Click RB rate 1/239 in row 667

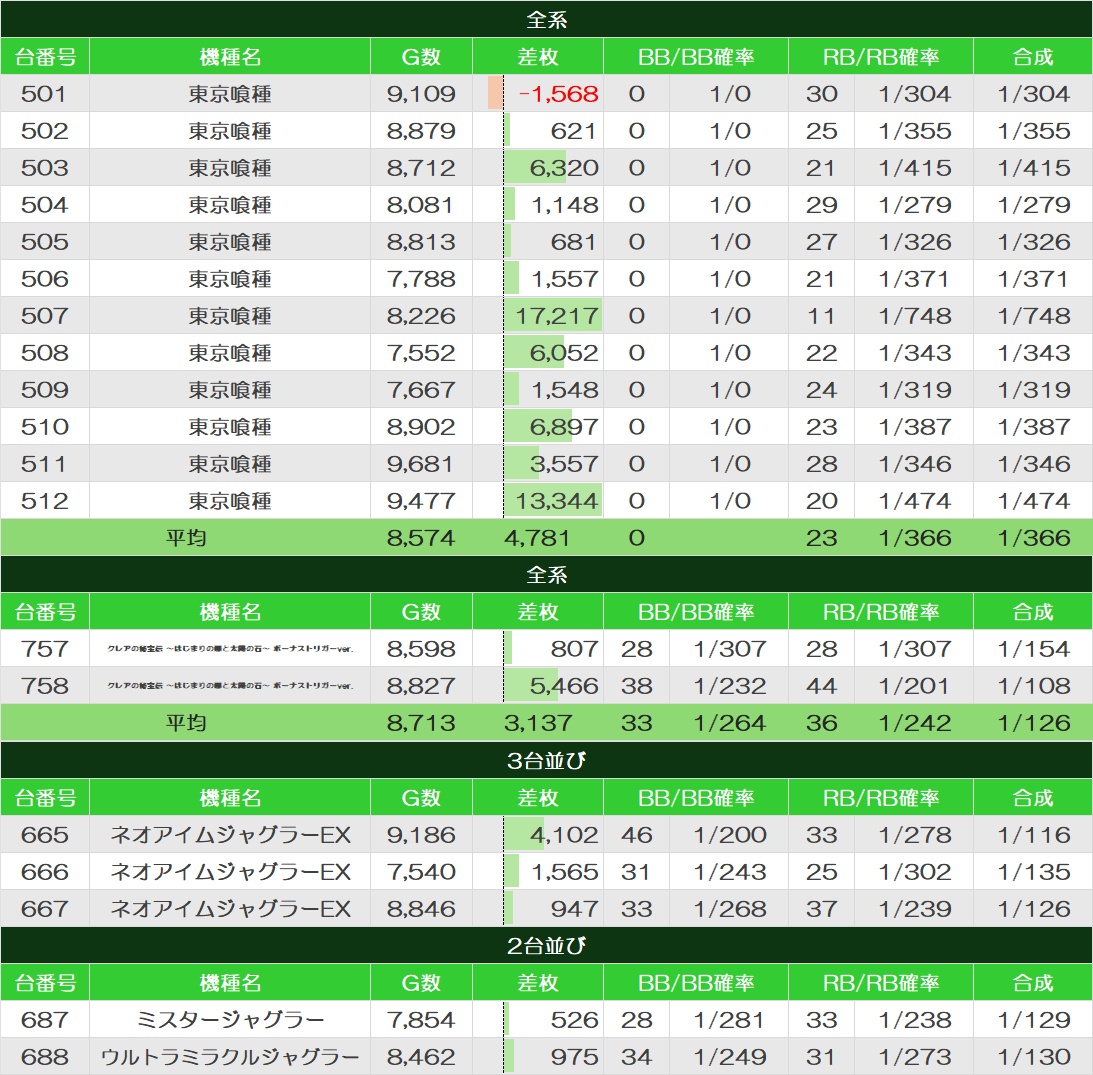coord(915,908)
